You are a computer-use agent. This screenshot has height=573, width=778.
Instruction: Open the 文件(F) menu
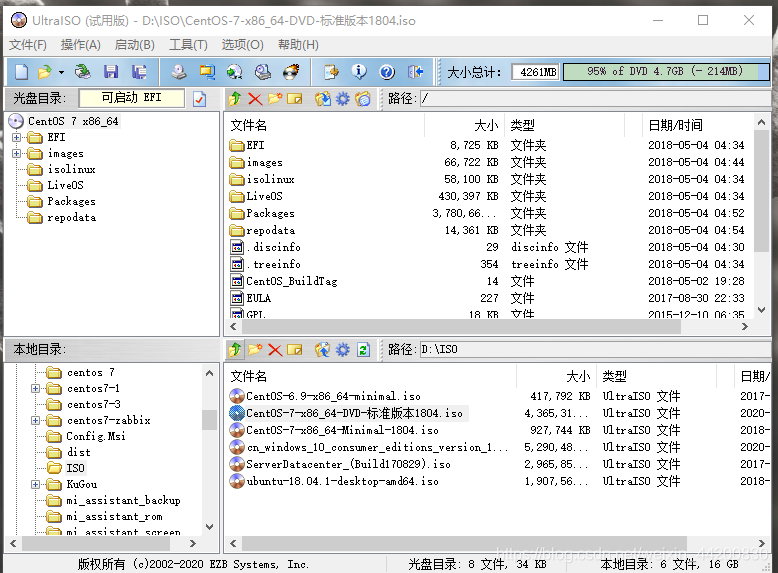coord(28,45)
